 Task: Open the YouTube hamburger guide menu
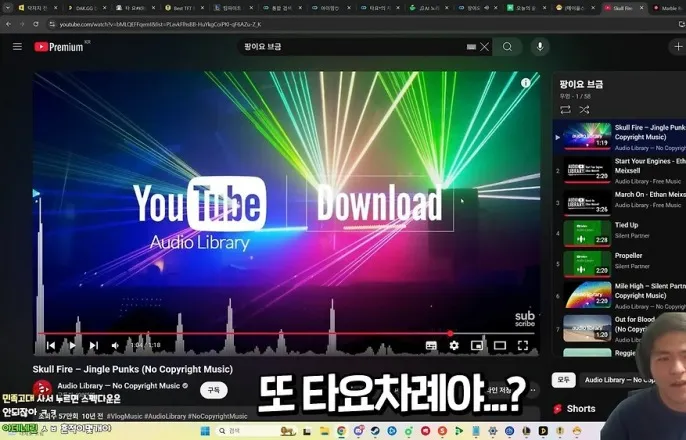(17, 46)
